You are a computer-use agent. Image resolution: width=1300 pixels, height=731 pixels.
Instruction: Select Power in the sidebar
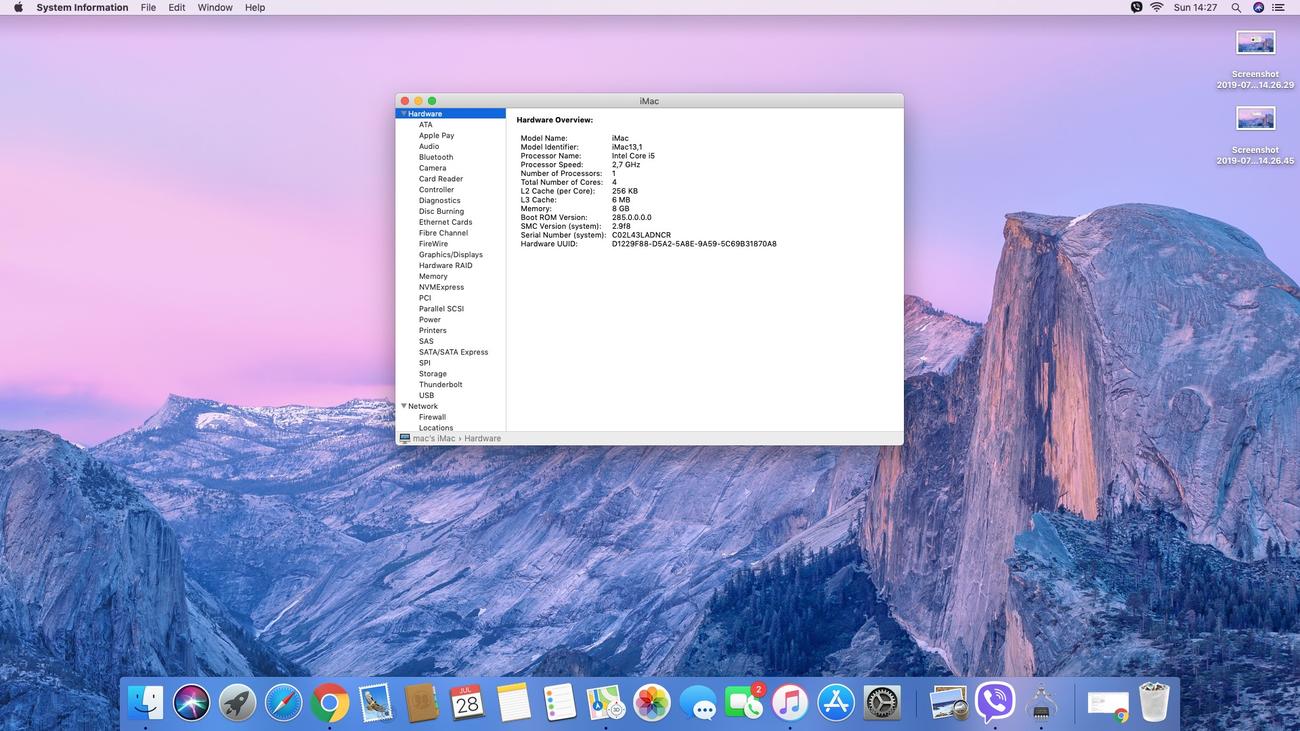430,320
